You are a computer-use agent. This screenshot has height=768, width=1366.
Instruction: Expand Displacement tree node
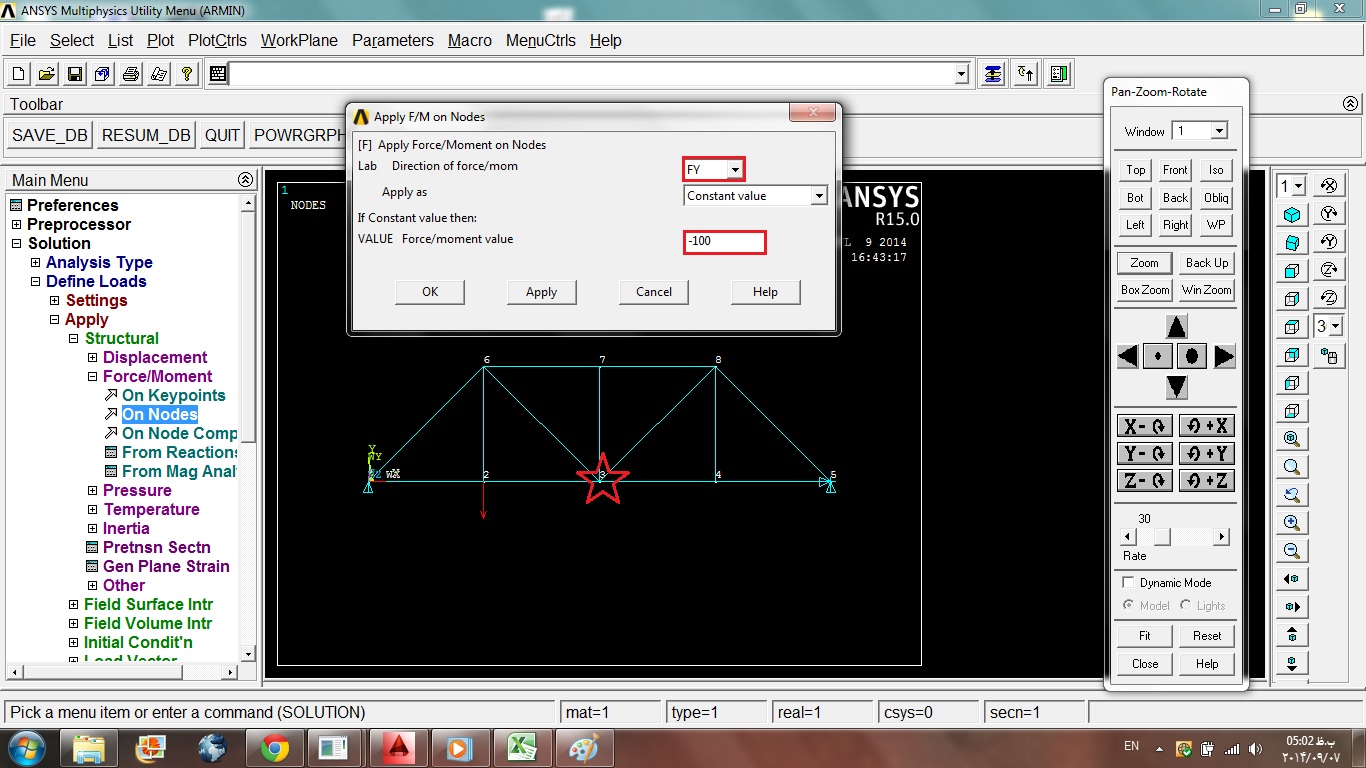click(92, 357)
